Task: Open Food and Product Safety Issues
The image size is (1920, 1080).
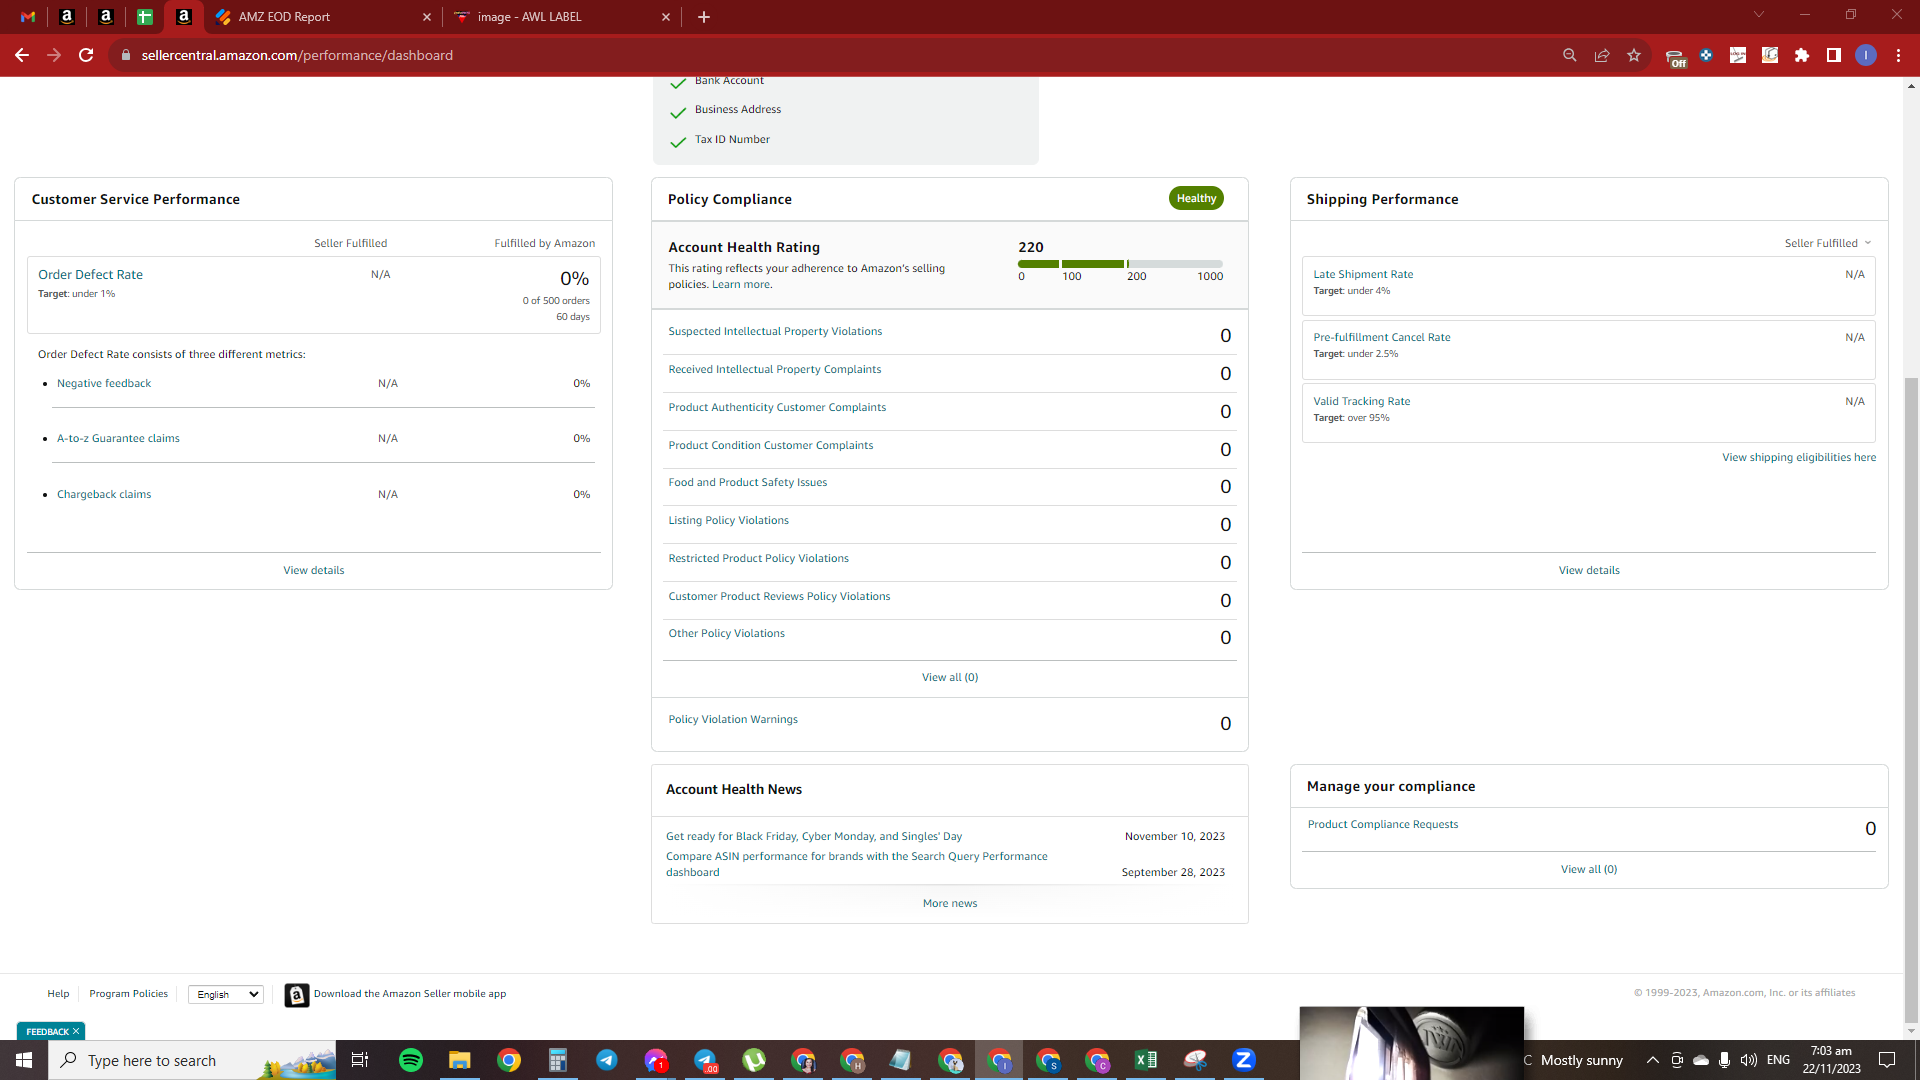Action: coord(748,483)
